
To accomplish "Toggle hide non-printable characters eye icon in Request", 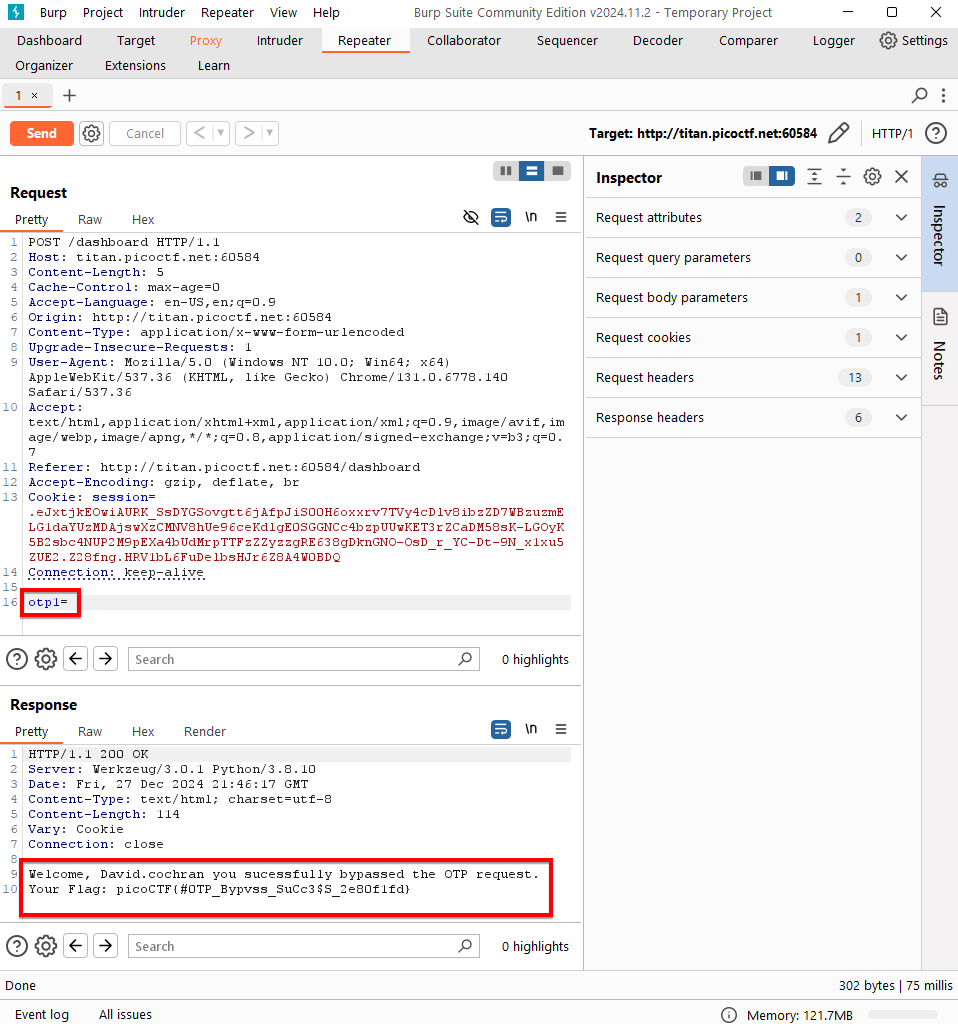I will click(x=471, y=217).
